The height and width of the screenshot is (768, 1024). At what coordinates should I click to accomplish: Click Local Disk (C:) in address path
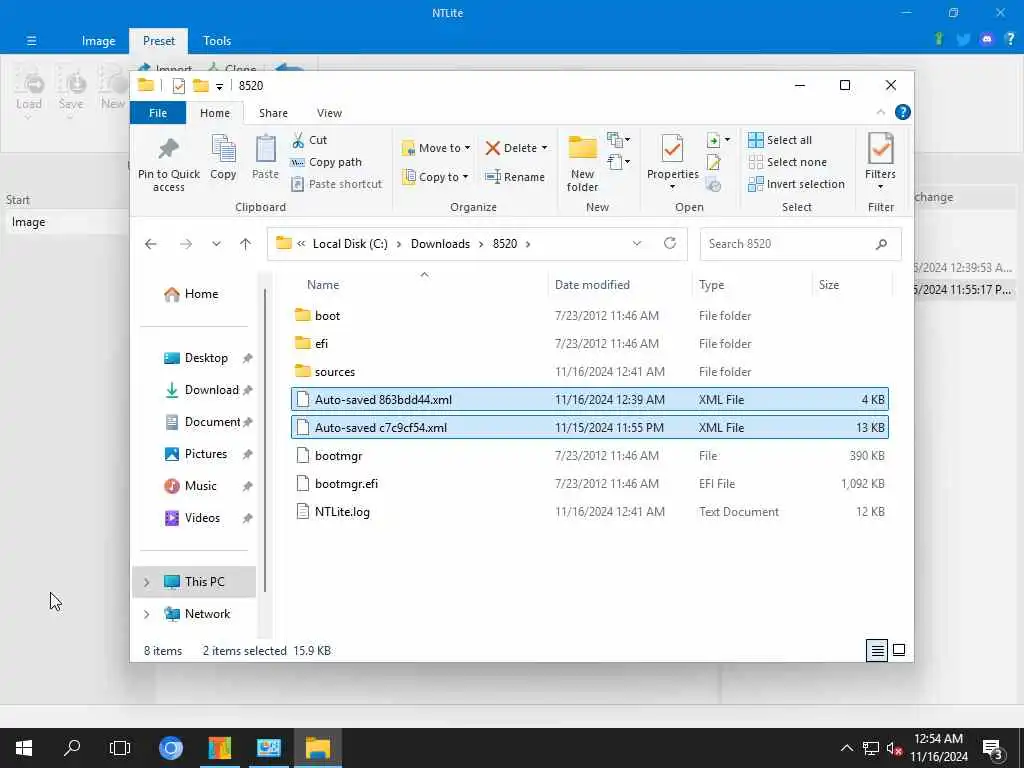coord(350,244)
